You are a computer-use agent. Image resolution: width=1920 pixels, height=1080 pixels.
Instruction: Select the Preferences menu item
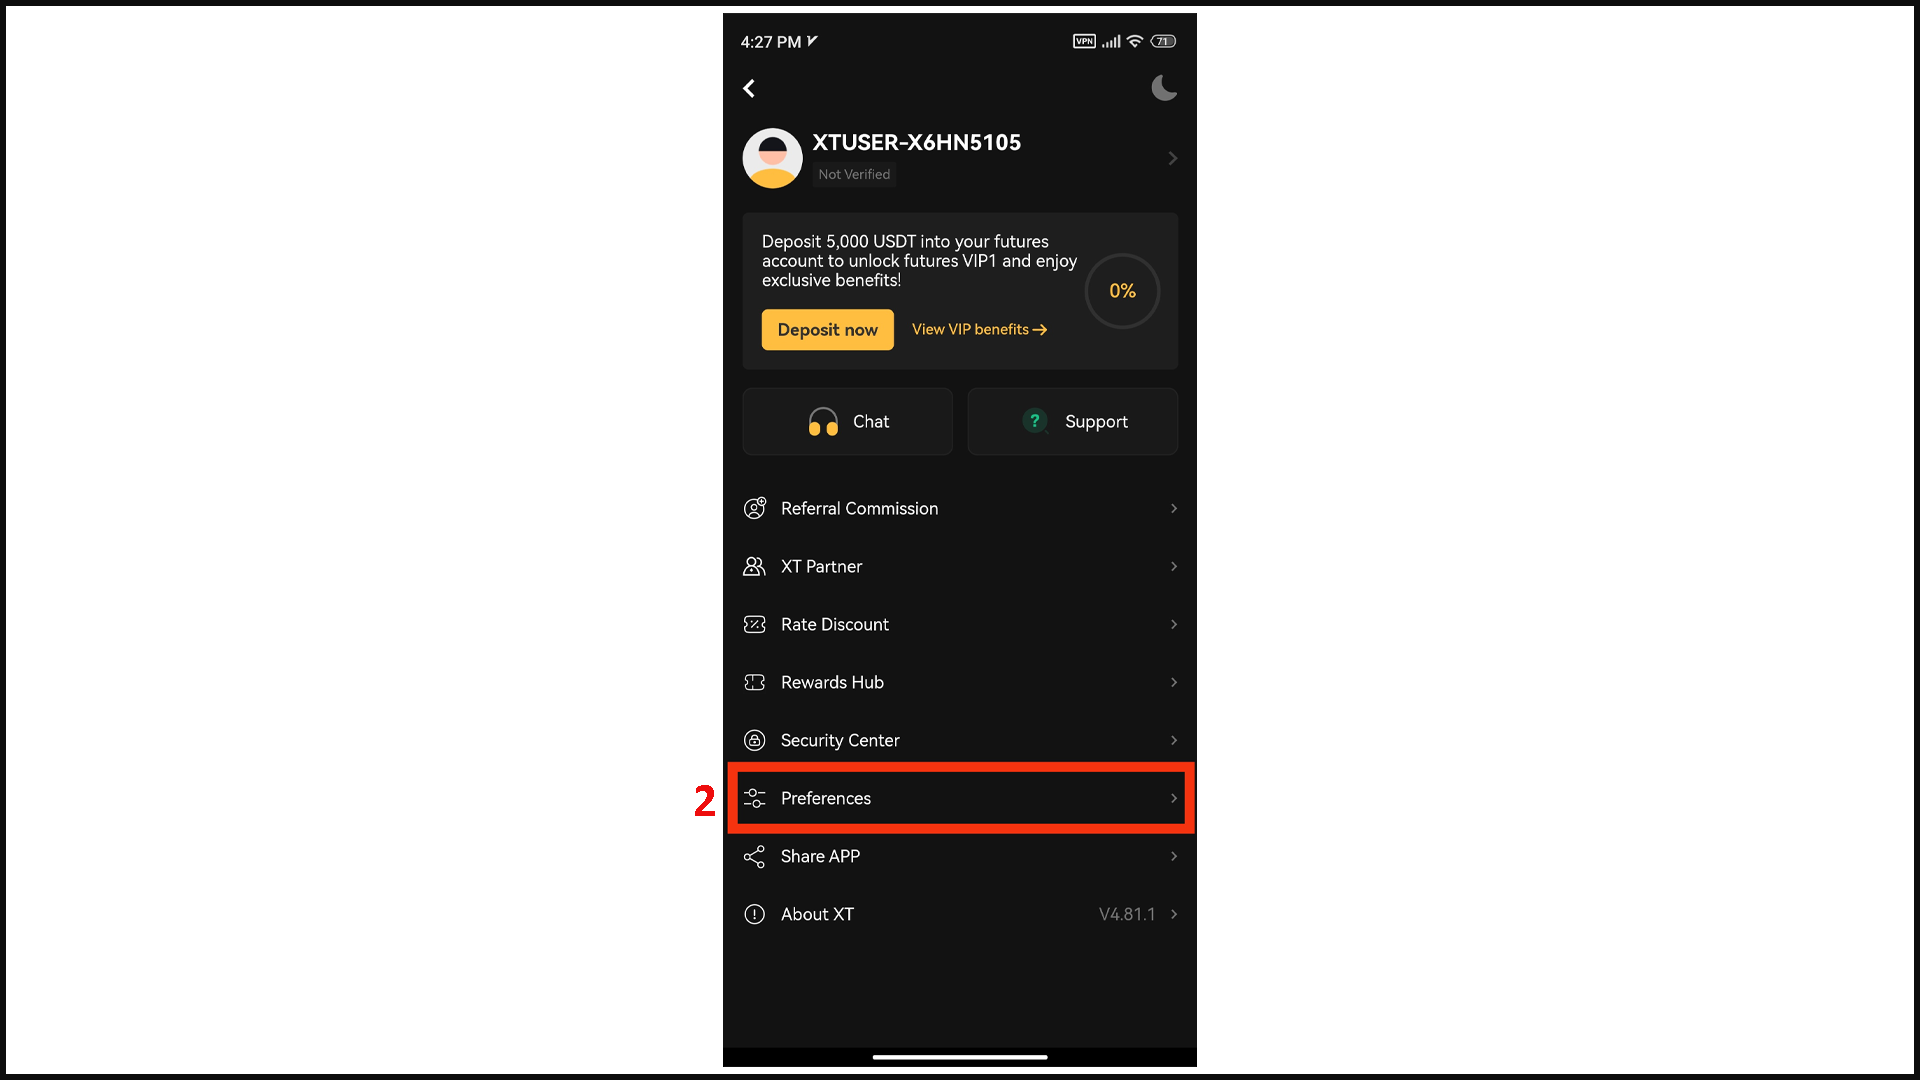point(960,796)
